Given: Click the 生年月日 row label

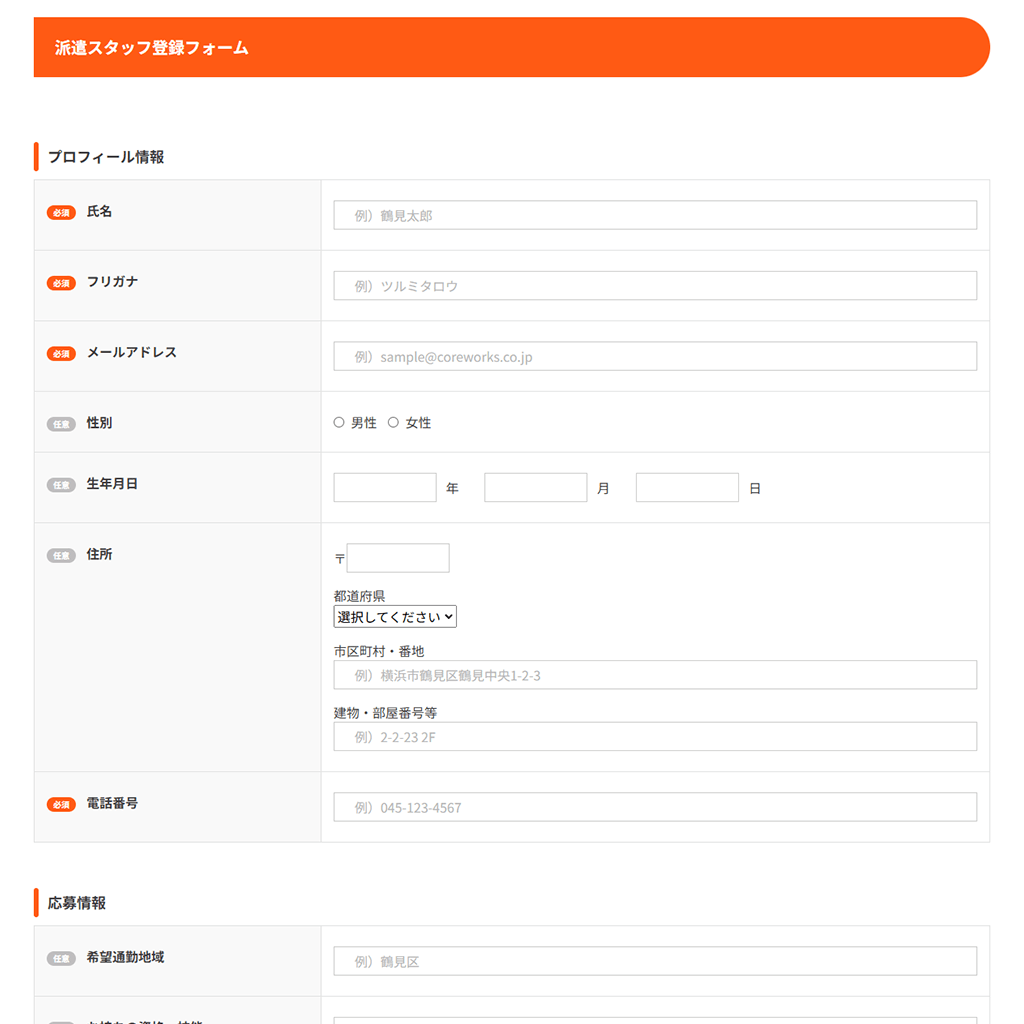Looking at the screenshot, I should point(112,483).
